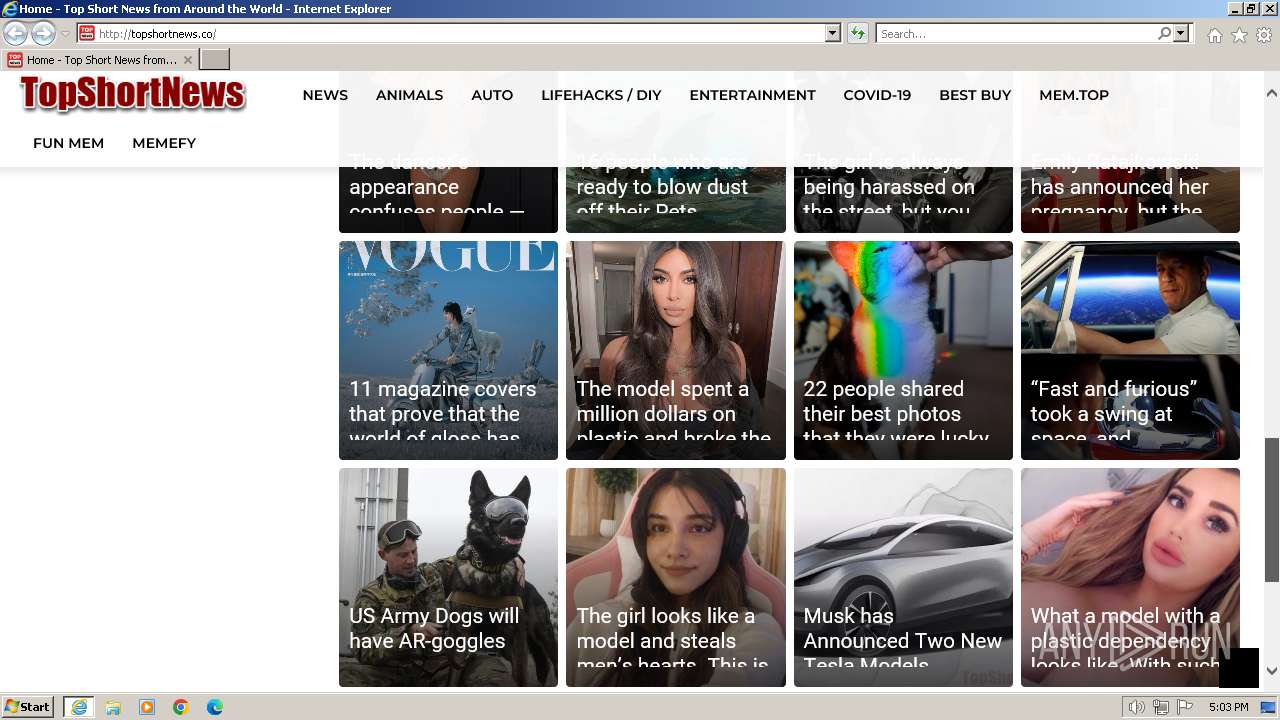Open the ENTERTAINMENT menu item
This screenshot has width=1280, height=720.
point(752,95)
